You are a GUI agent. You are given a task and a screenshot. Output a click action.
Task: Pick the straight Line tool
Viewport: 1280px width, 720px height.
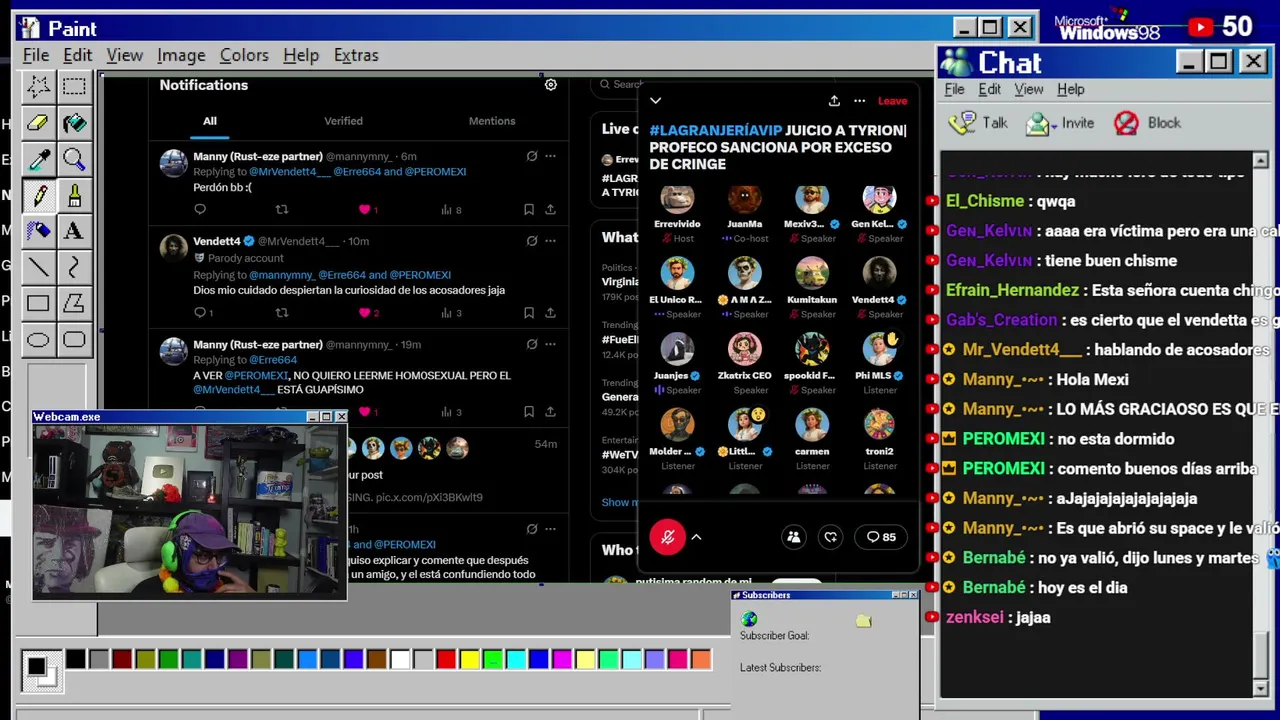[38, 266]
